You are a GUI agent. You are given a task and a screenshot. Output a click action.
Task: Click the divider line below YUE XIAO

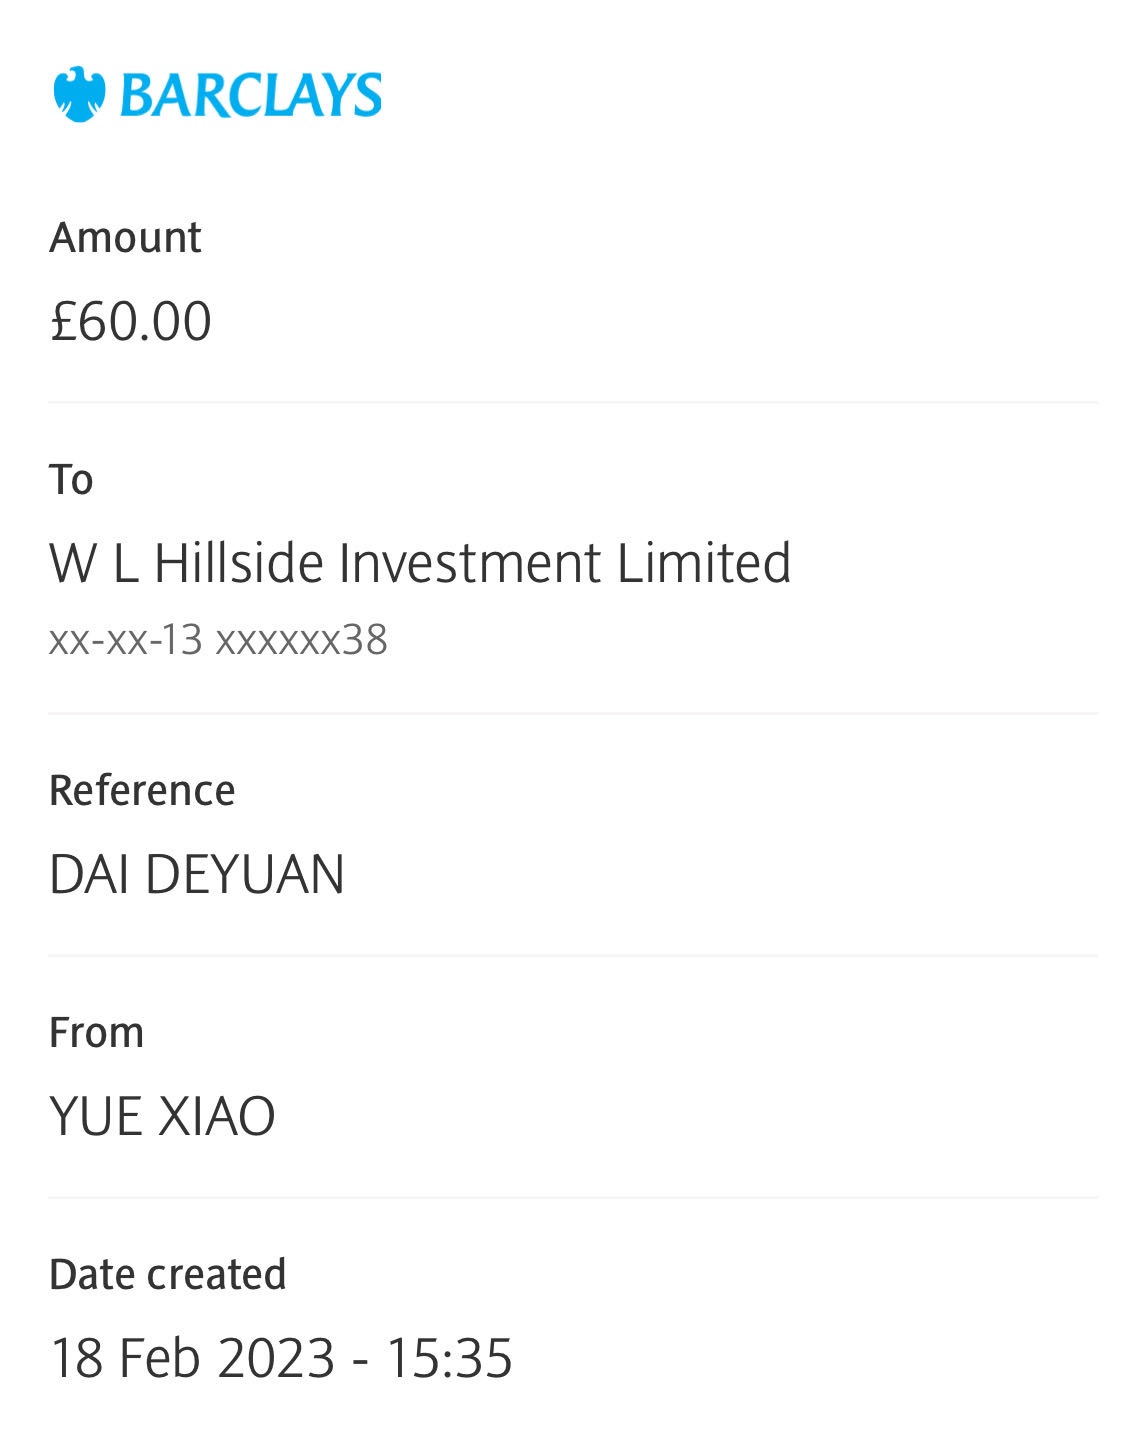(x=573, y=1197)
